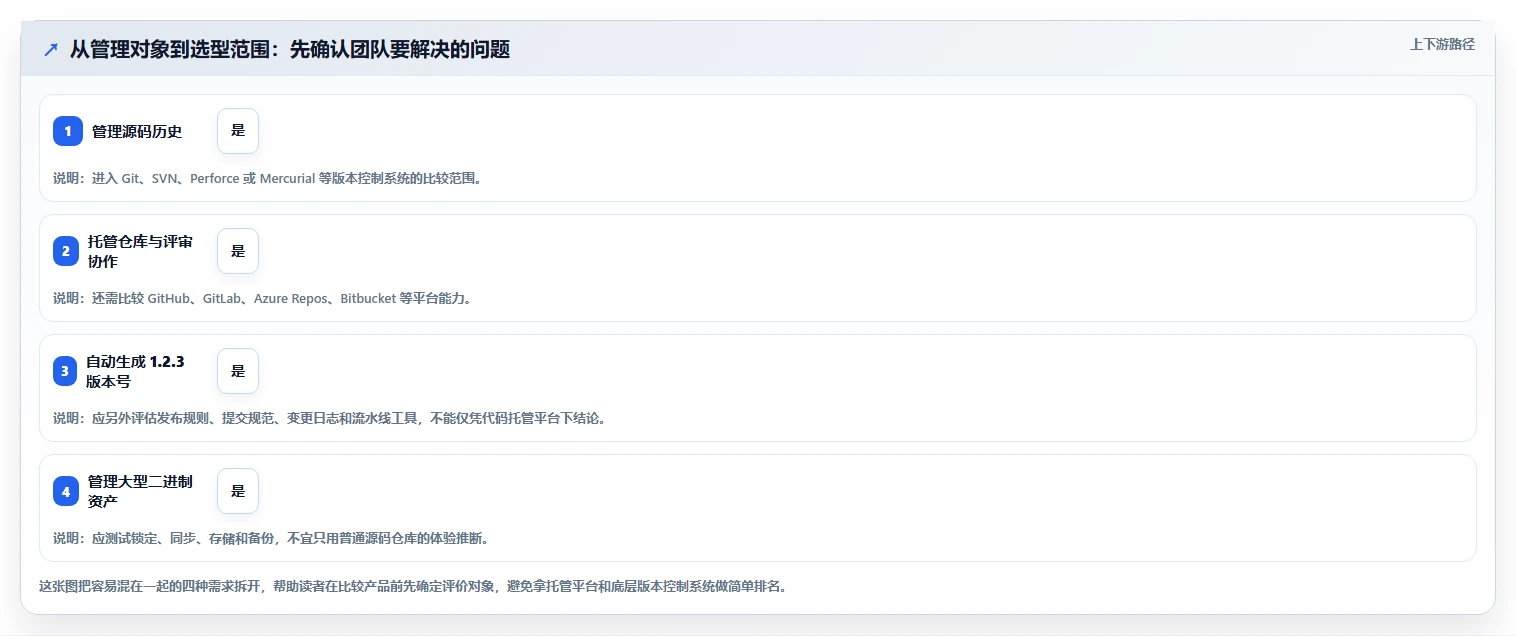Click 是 button next to 管理源码历史
Viewport: 1516px width, 636px height.
pyautogui.click(x=238, y=131)
